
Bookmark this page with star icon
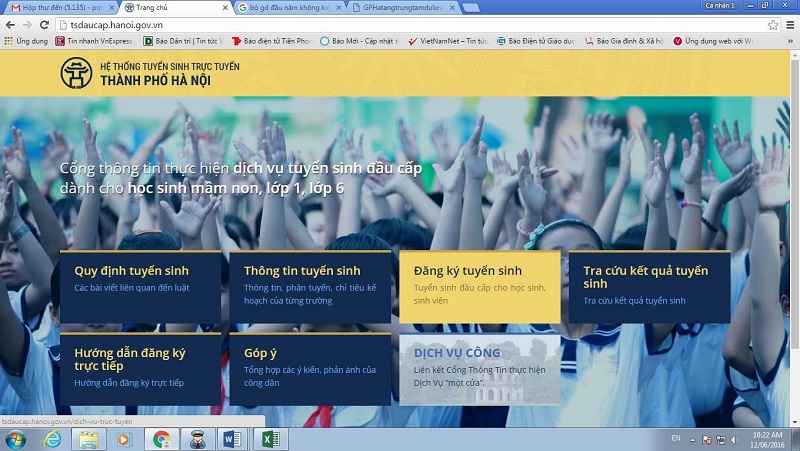[773, 24]
